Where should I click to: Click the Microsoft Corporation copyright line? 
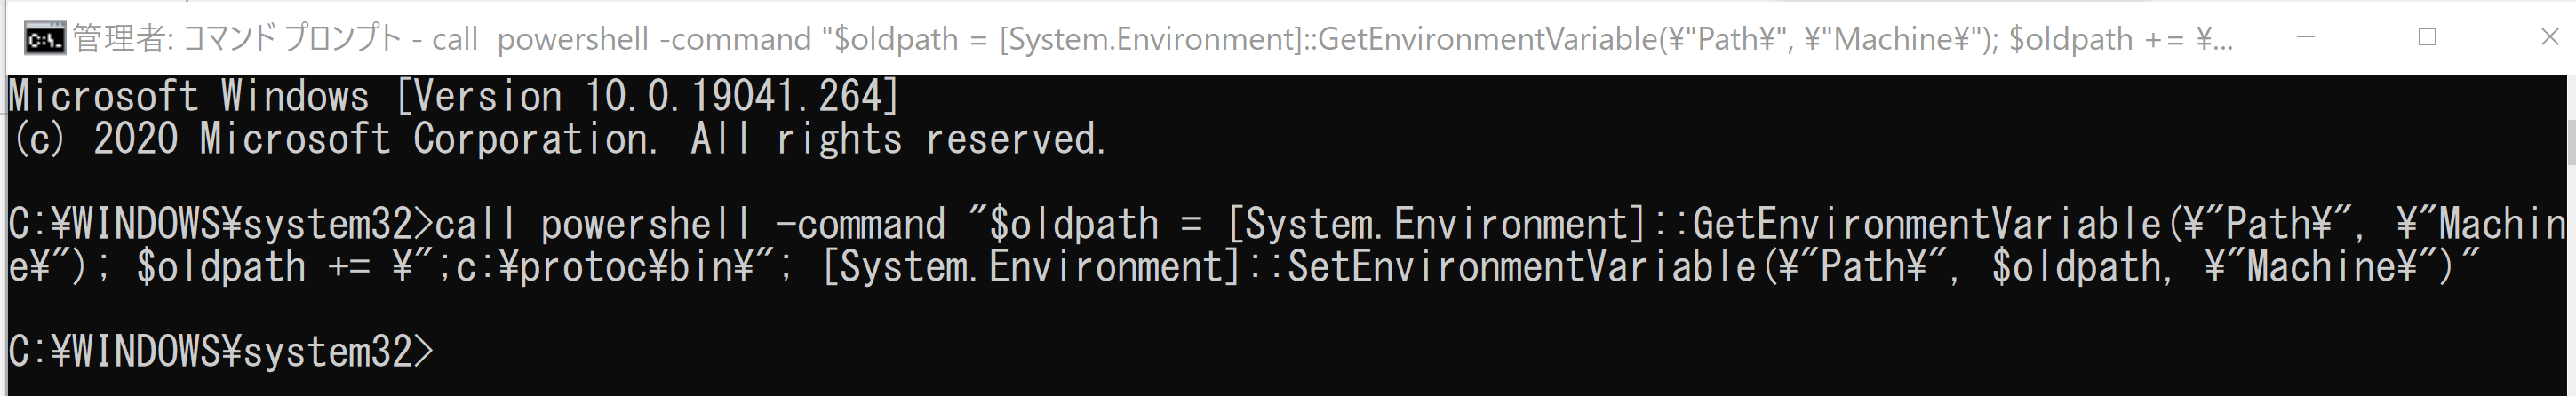point(558,139)
